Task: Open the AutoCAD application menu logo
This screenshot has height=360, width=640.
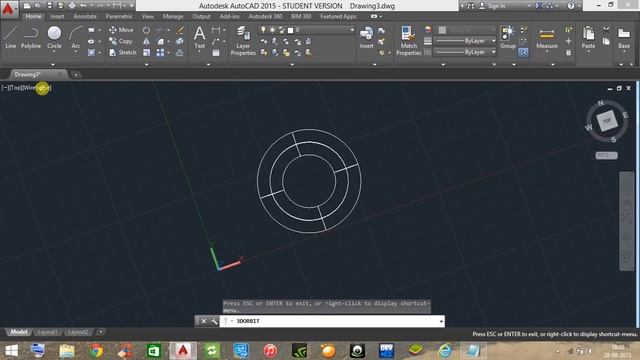Action: (8, 9)
